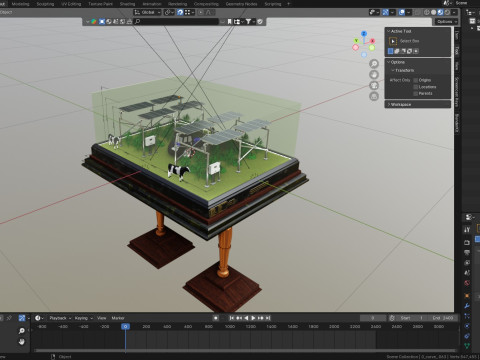Play the animation forward

(253, 318)
